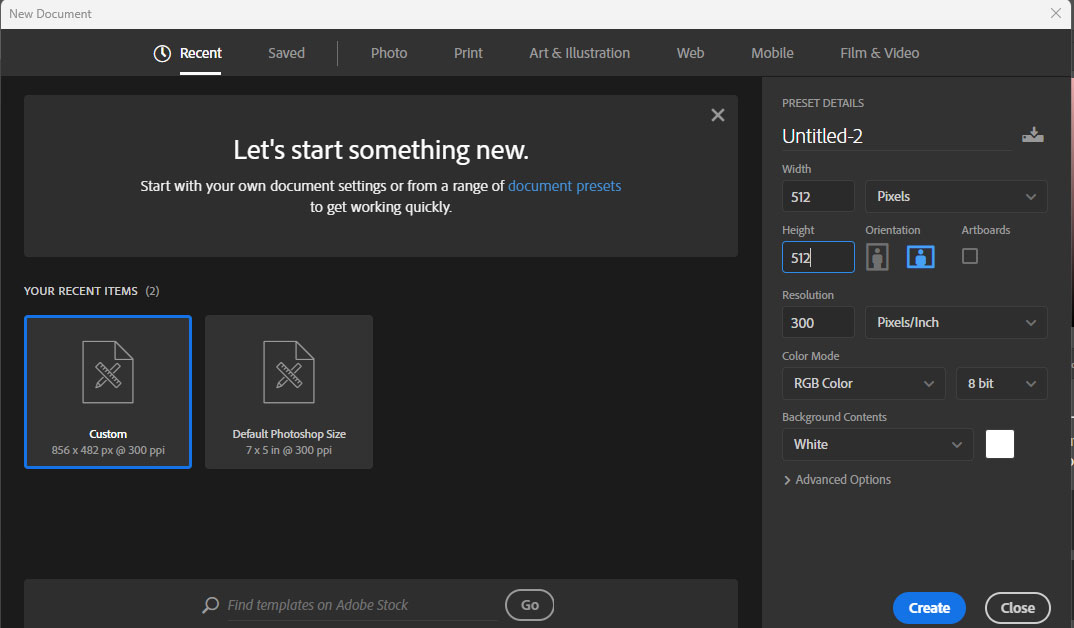Select landscape orientation
This screenshot has width=1074, height=628.
click(920, 257)
